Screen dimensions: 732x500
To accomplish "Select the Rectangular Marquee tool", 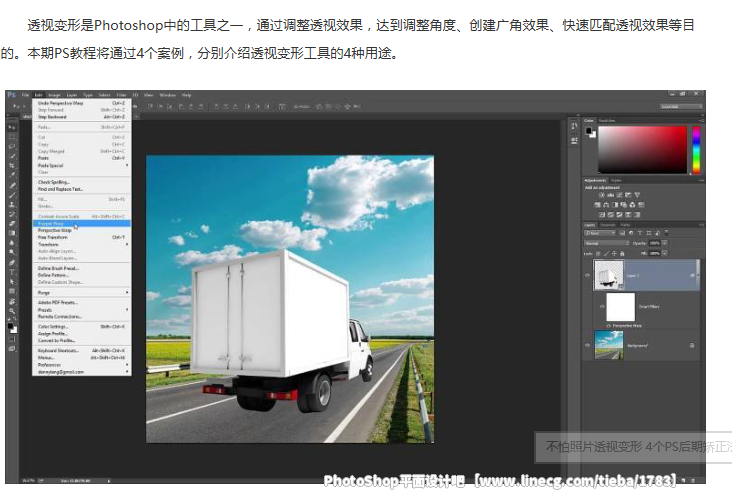I will pyautogui.click(x=12, y=137).
